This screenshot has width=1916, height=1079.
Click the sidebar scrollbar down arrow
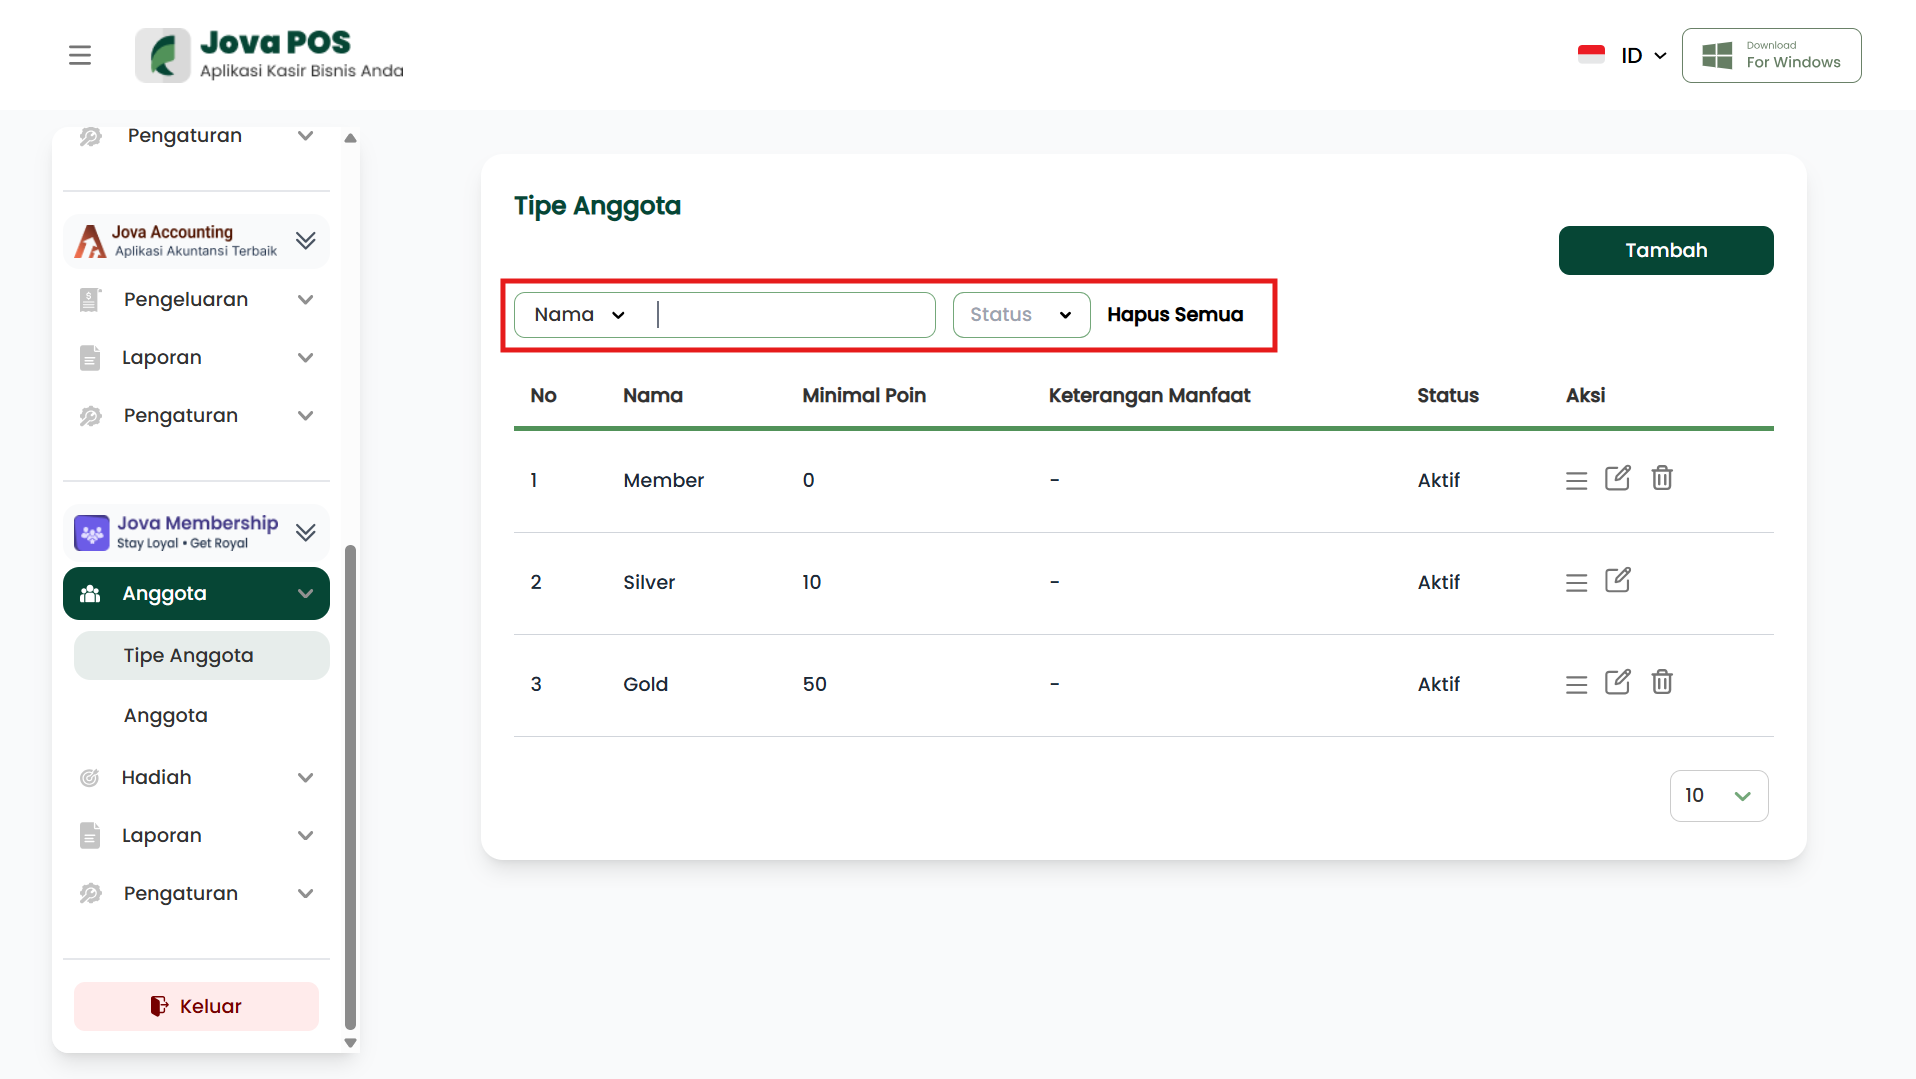[x=350, y=1043]
